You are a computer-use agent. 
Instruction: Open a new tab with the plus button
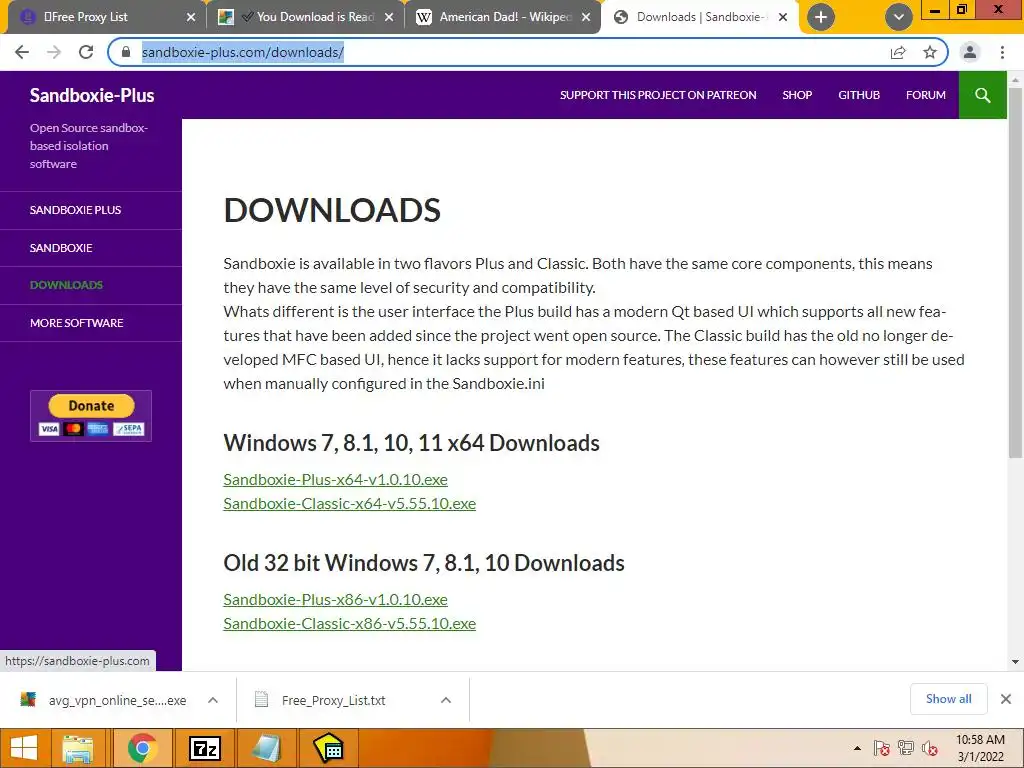[821, 17]
